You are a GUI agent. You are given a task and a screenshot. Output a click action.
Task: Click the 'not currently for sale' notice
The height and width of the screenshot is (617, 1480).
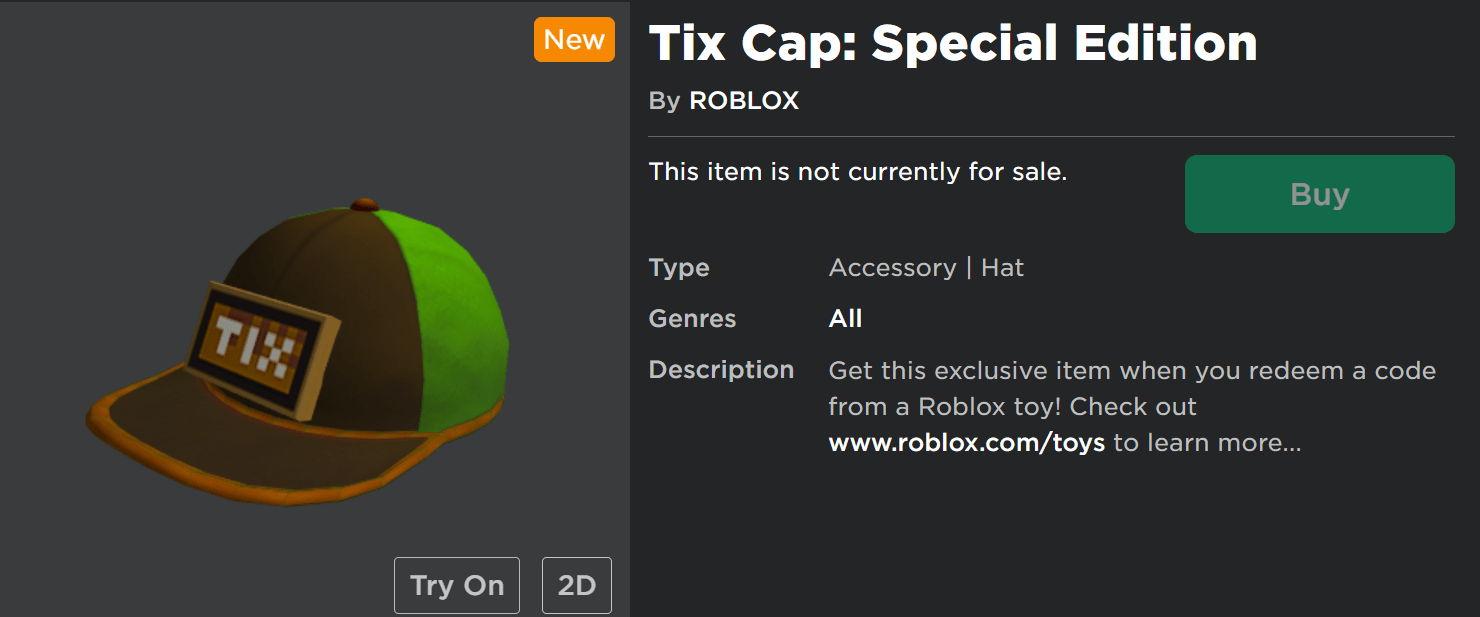858,171
